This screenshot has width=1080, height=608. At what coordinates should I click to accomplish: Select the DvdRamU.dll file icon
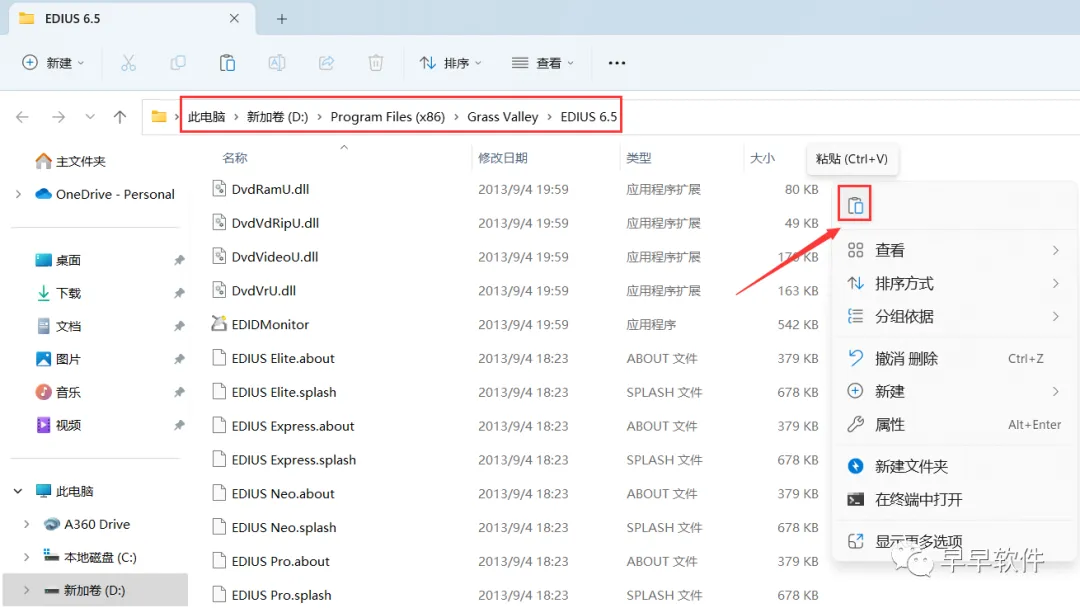219,188
